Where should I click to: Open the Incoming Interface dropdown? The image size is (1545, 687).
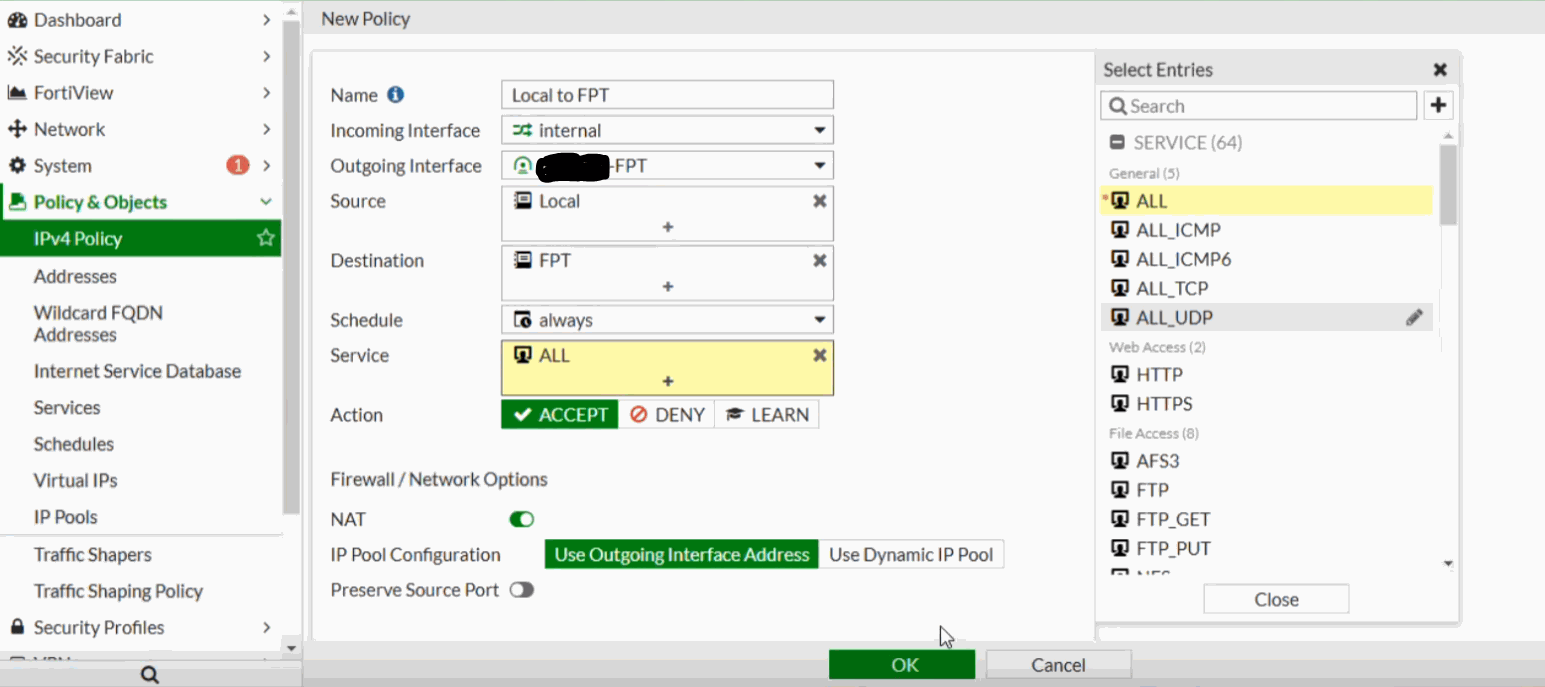click(667, 130)
